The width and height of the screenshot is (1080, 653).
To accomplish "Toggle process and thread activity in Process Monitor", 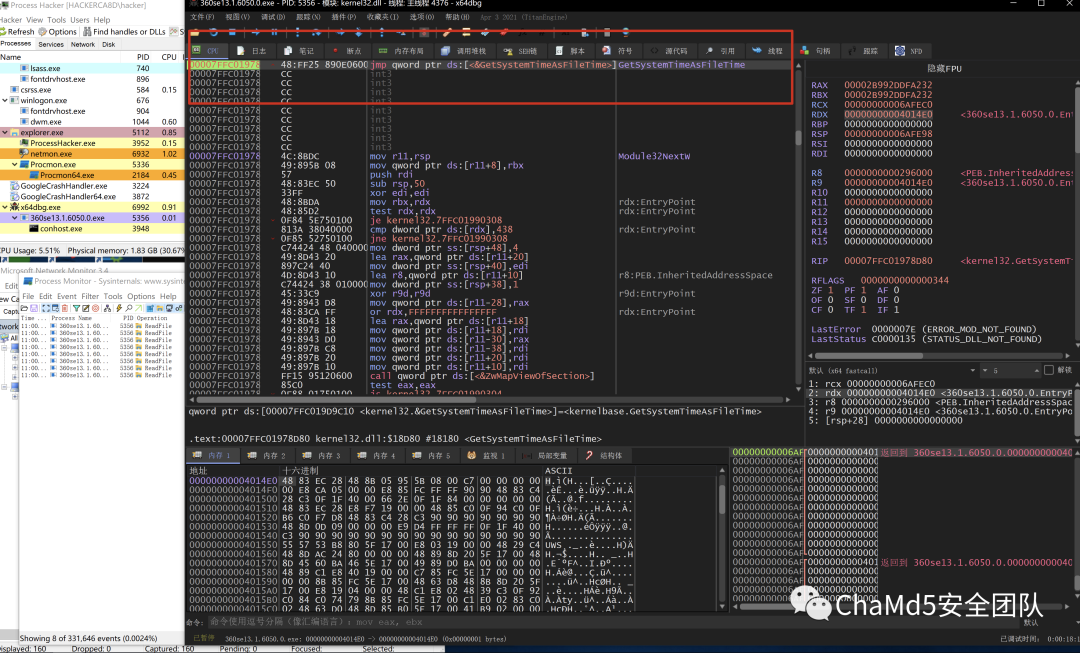I will 178,308.
